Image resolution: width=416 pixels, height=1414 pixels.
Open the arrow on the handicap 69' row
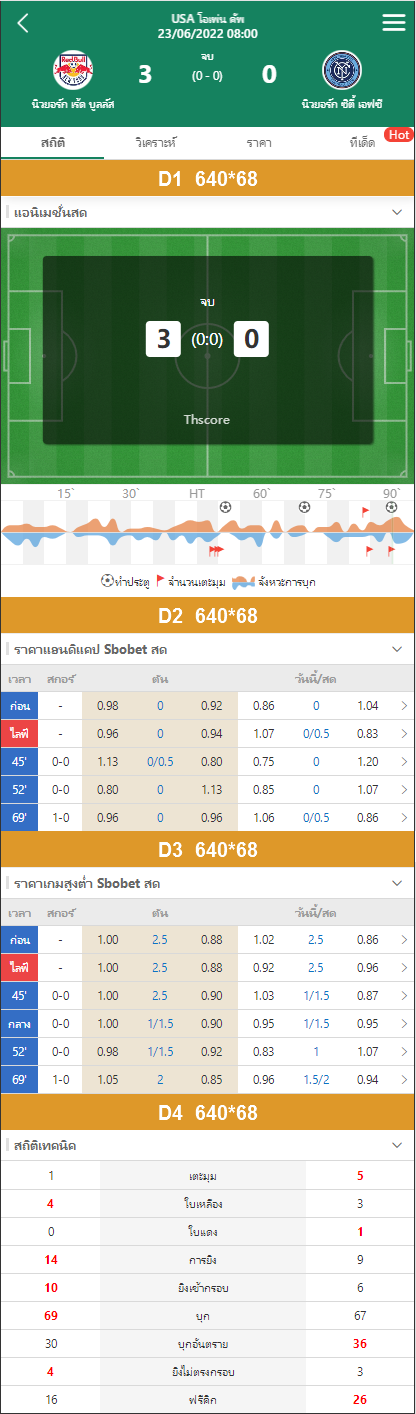(x=404, y=817)
